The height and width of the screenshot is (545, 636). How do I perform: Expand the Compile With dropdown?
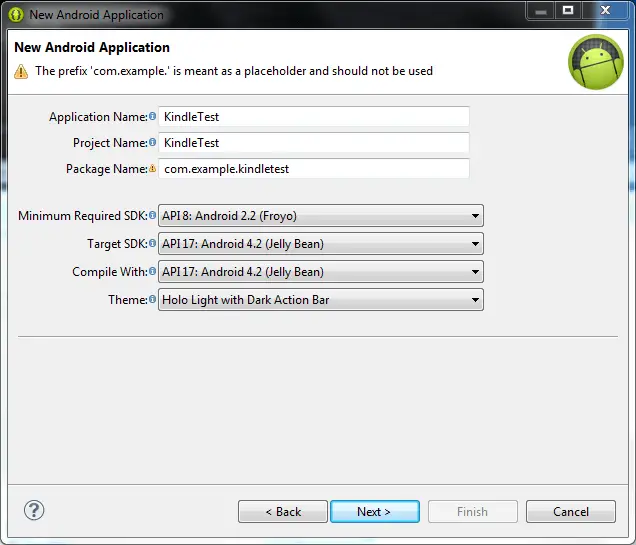click(475, 272)
